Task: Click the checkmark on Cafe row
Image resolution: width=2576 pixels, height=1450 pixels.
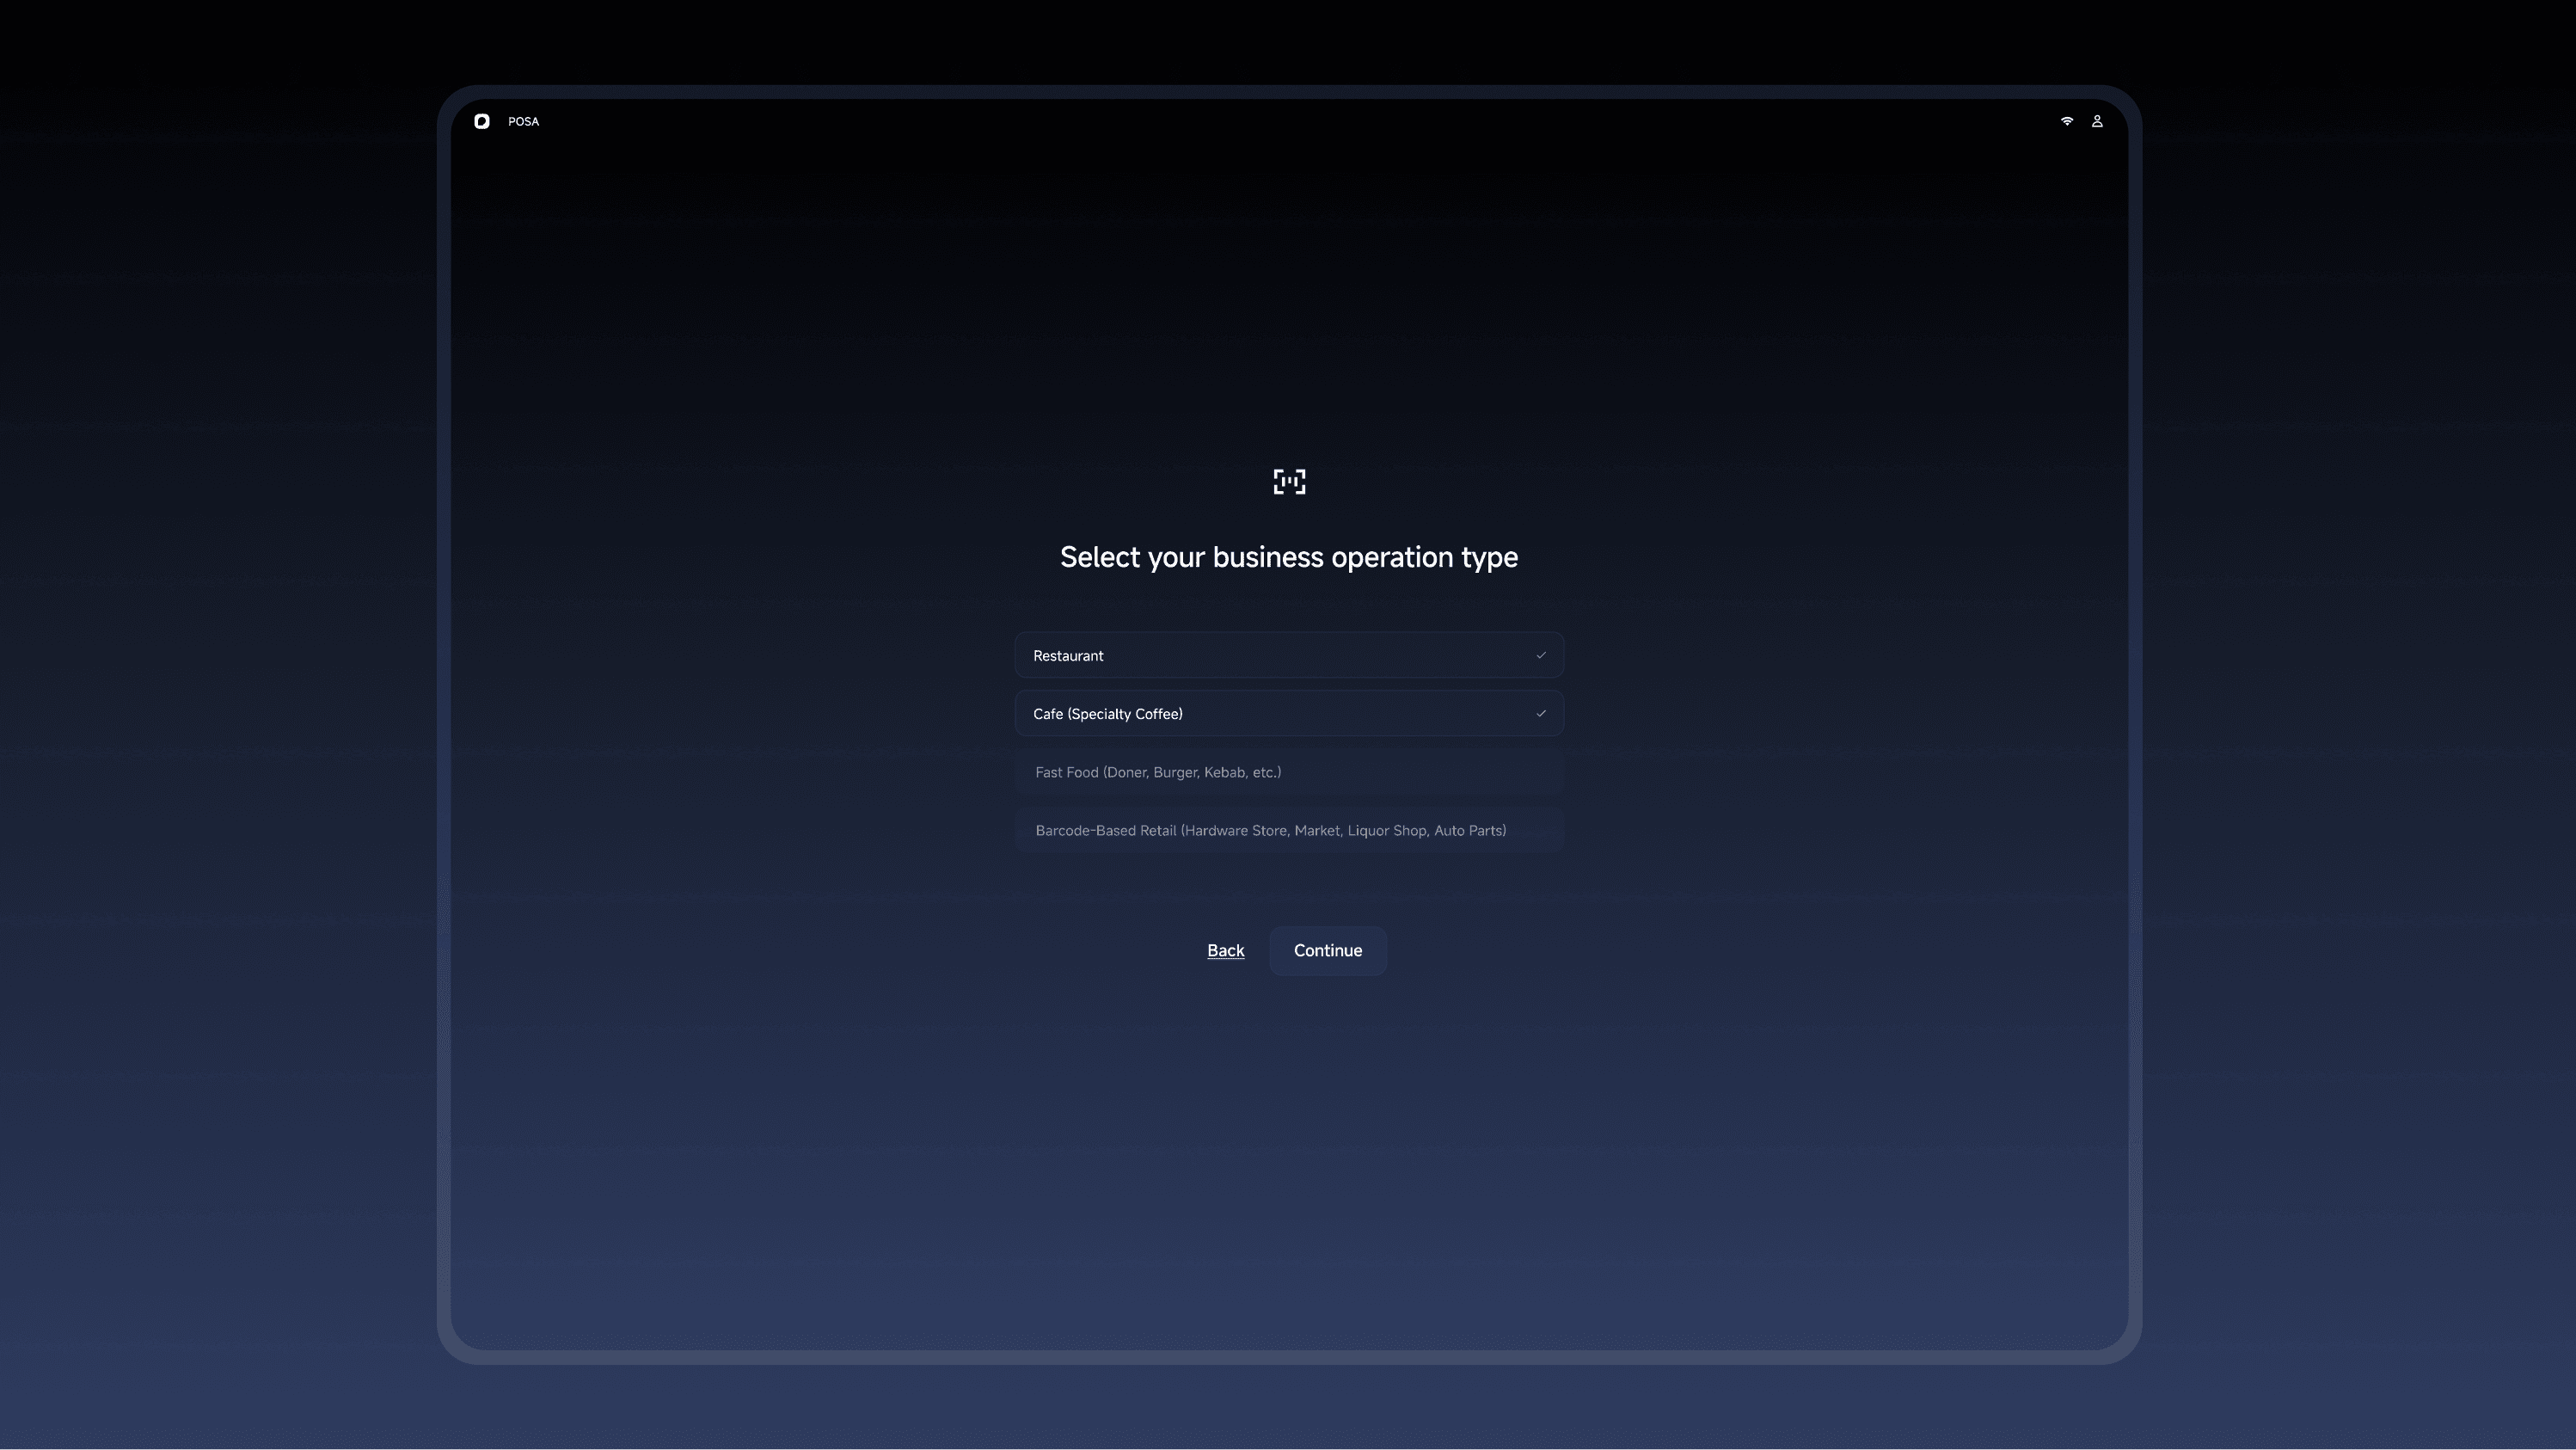Action: point(1540,713)
